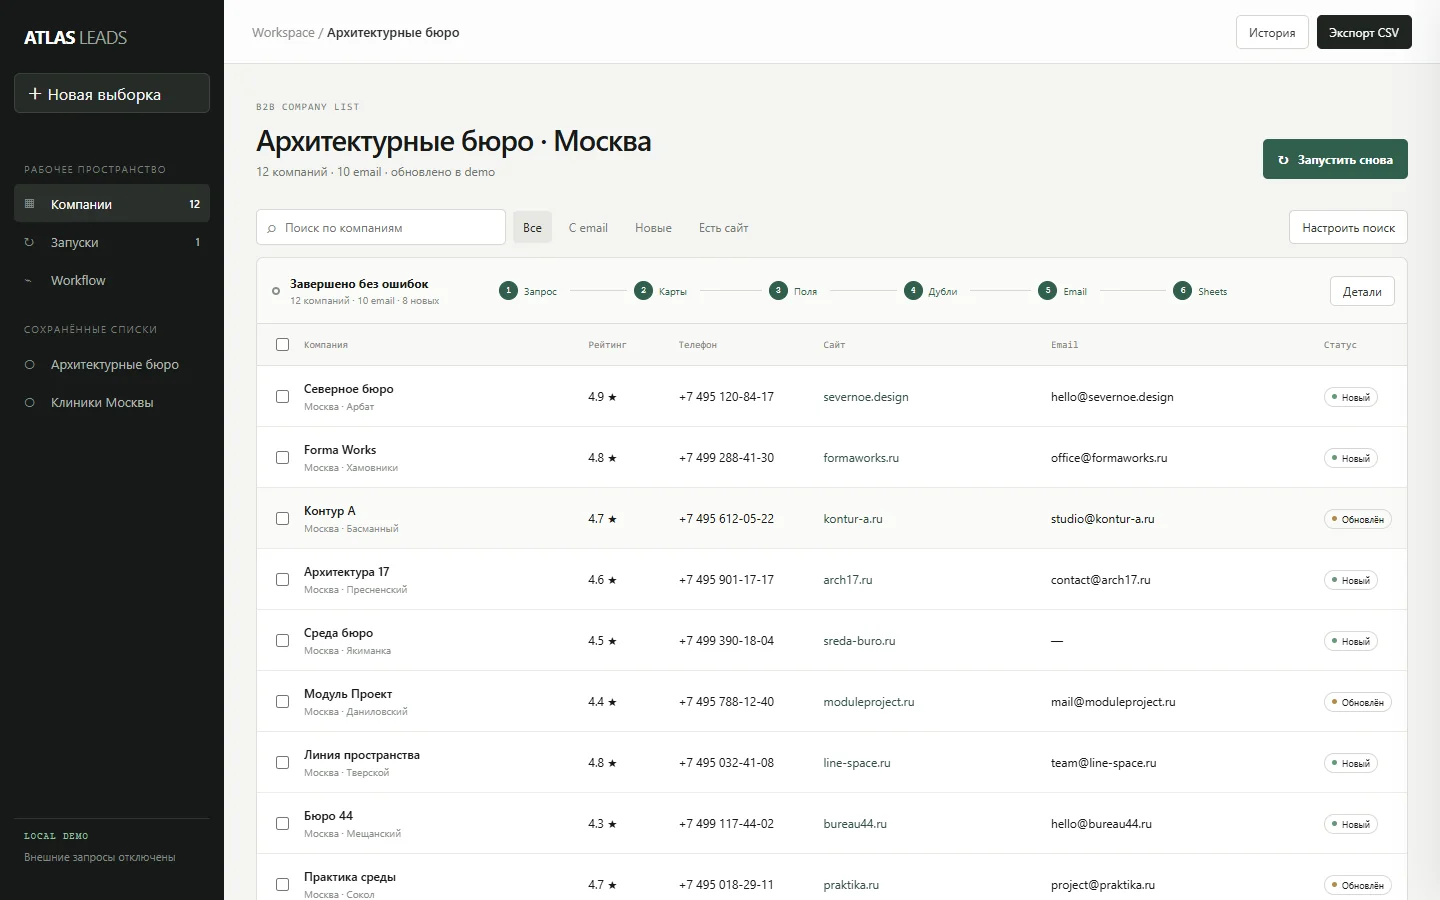Filter companies by С email

(588, 228)
